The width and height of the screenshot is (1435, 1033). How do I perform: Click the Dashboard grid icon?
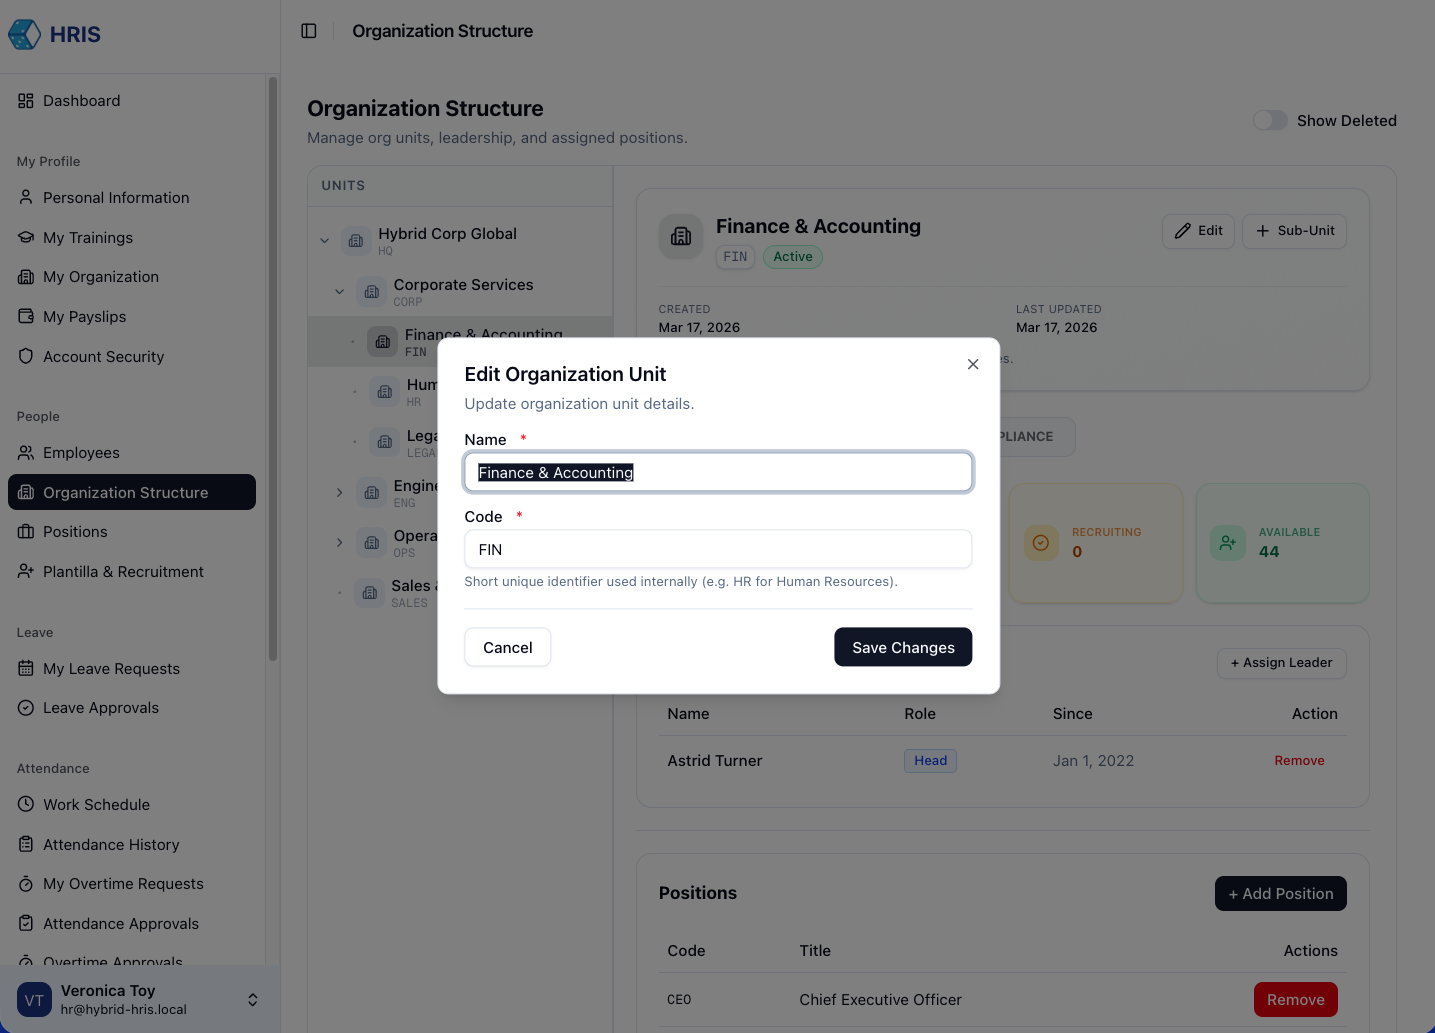(26, 101)
